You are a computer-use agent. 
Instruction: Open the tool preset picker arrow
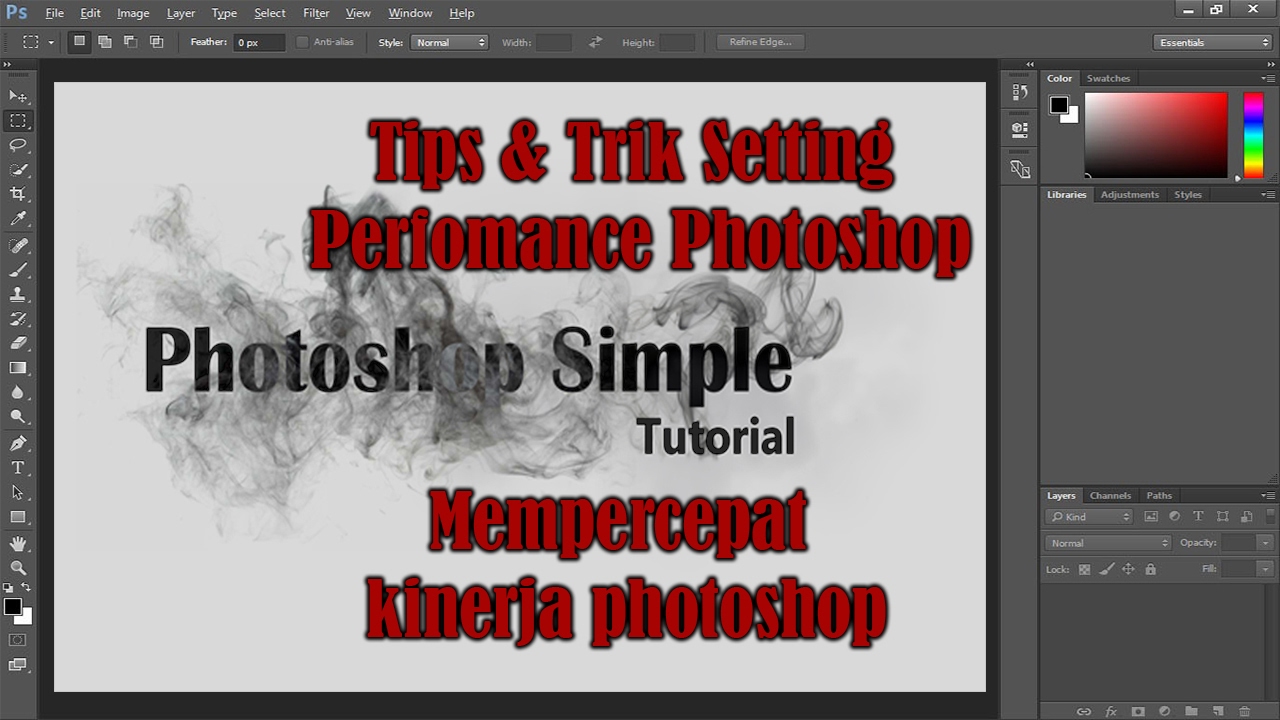coord(51,42)
